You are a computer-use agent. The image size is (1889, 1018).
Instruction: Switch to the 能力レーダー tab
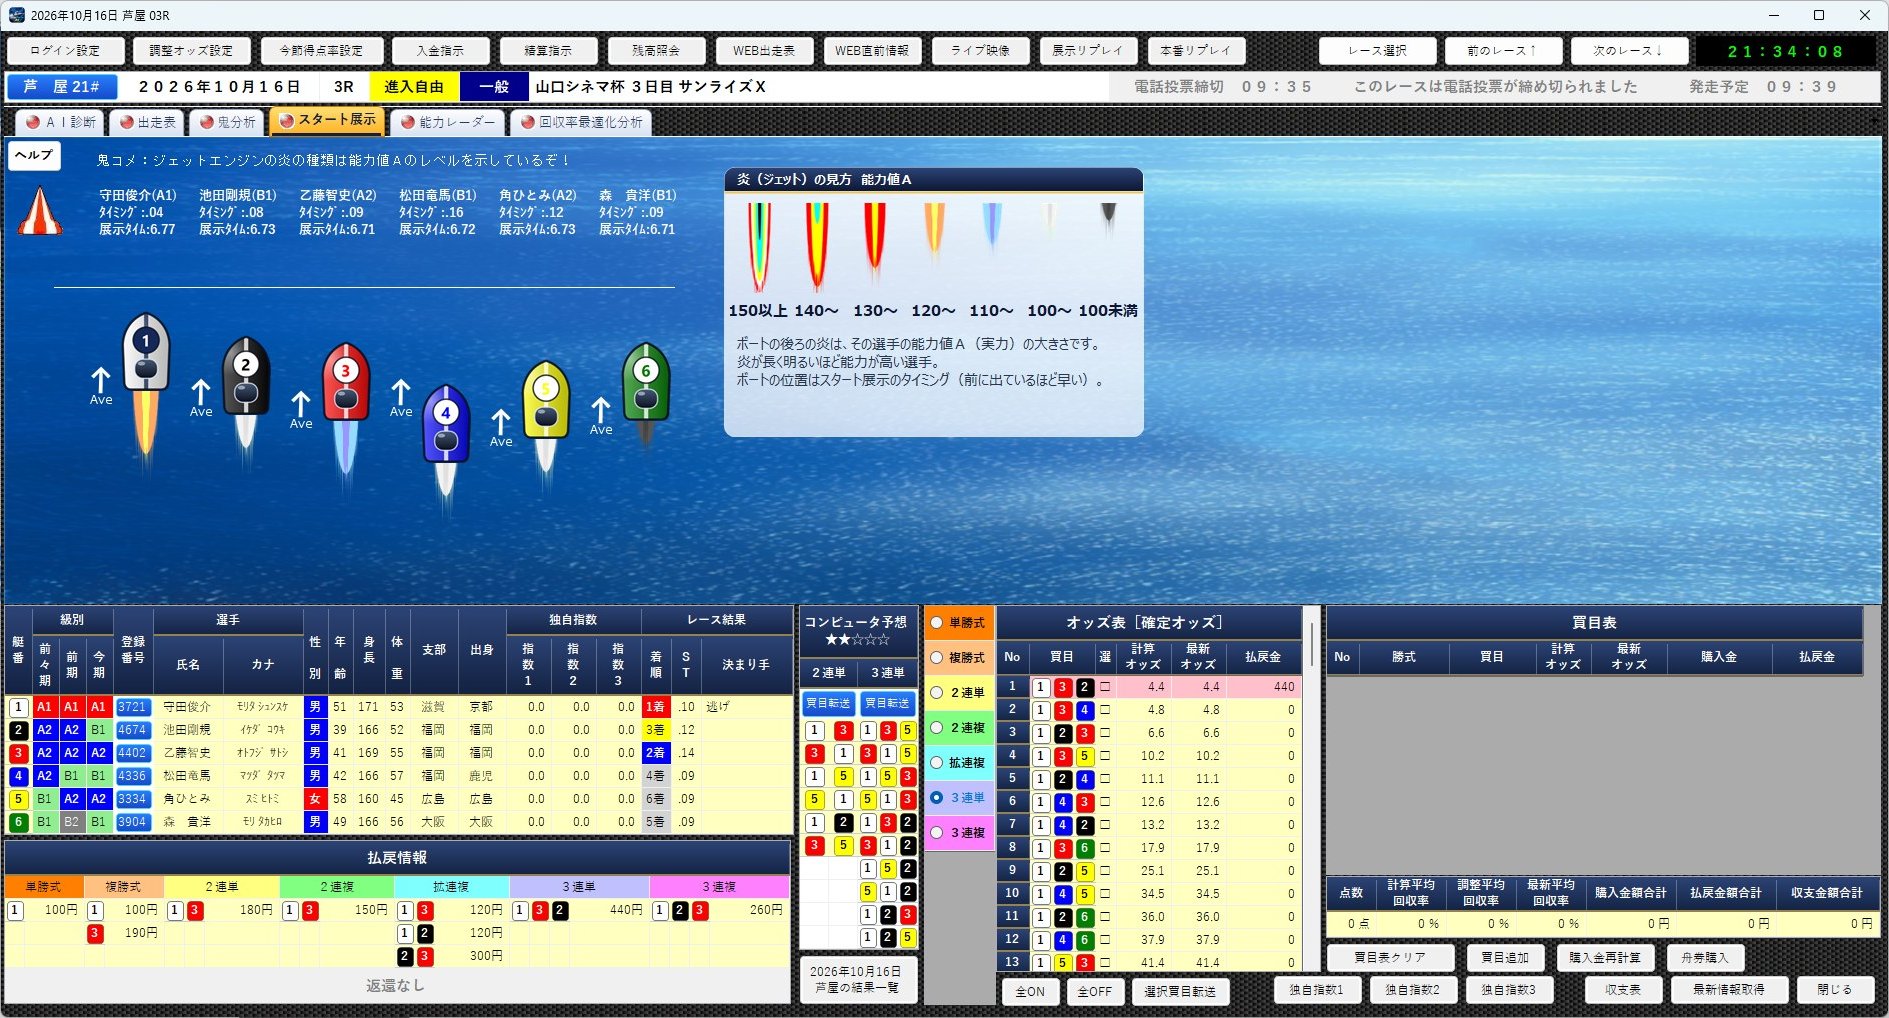[447, 122]
